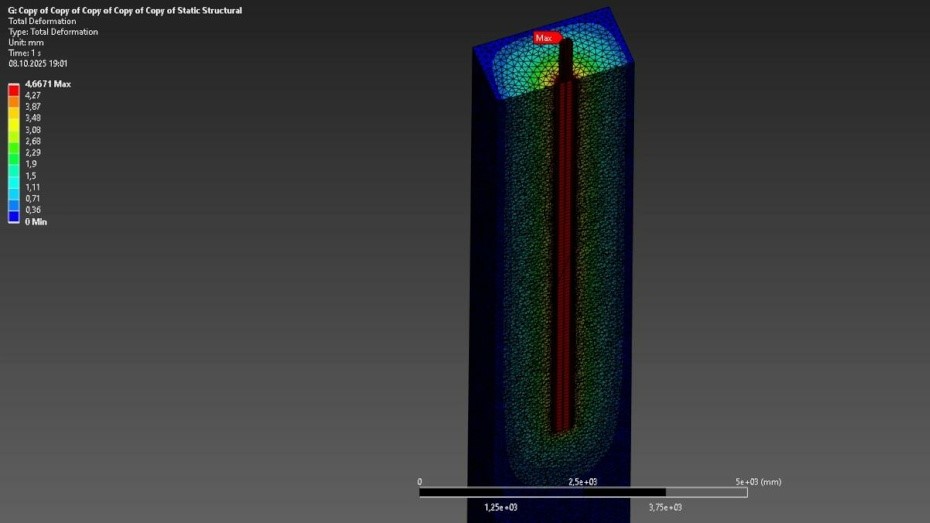Click the 4,6671 Max legend value
The width and height of the screenshot is (930, 523).
[x=47, y=84]
